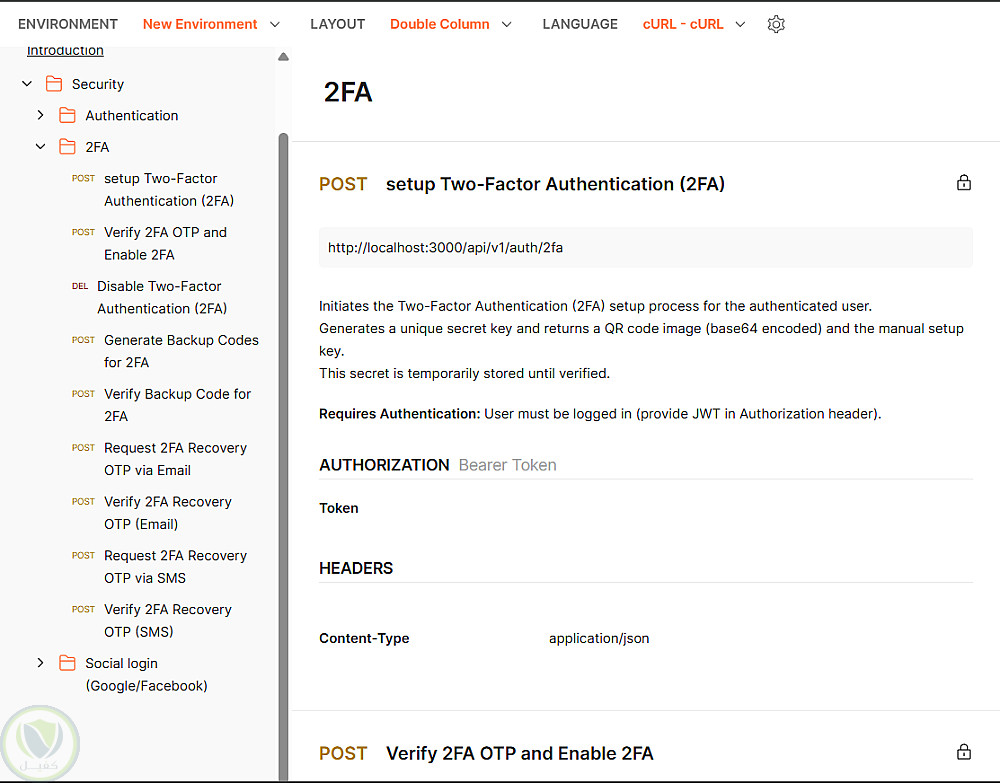Click the Social login folder icon
This screenshot has width=1000, height=783.
point(68,663)
